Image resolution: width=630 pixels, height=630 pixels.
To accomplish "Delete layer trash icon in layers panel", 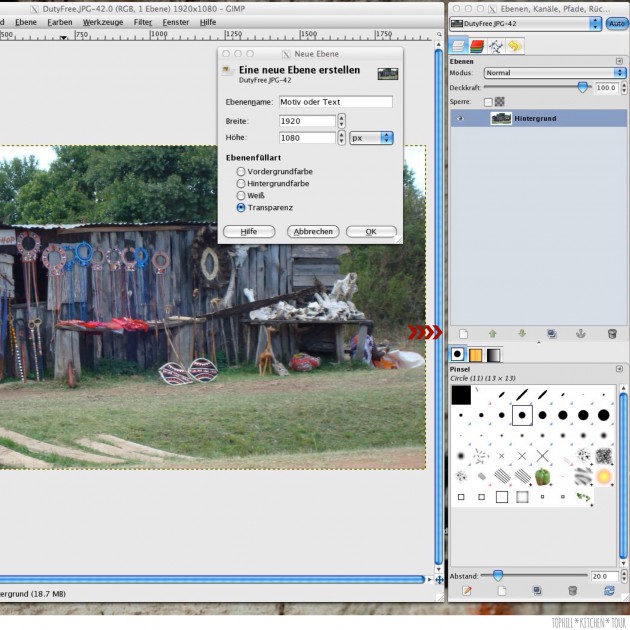I will pos(612,334).
